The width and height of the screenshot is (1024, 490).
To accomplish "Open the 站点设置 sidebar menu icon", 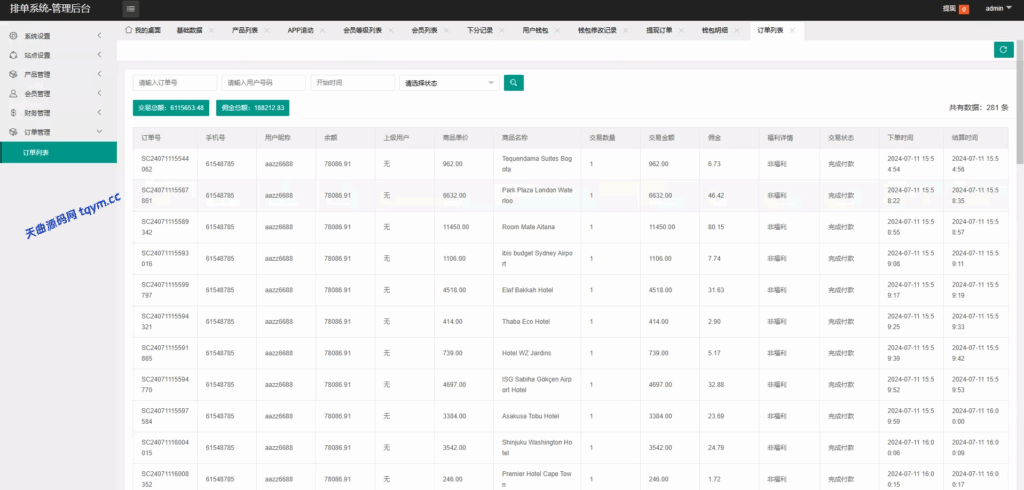I will tap(13, 55).
